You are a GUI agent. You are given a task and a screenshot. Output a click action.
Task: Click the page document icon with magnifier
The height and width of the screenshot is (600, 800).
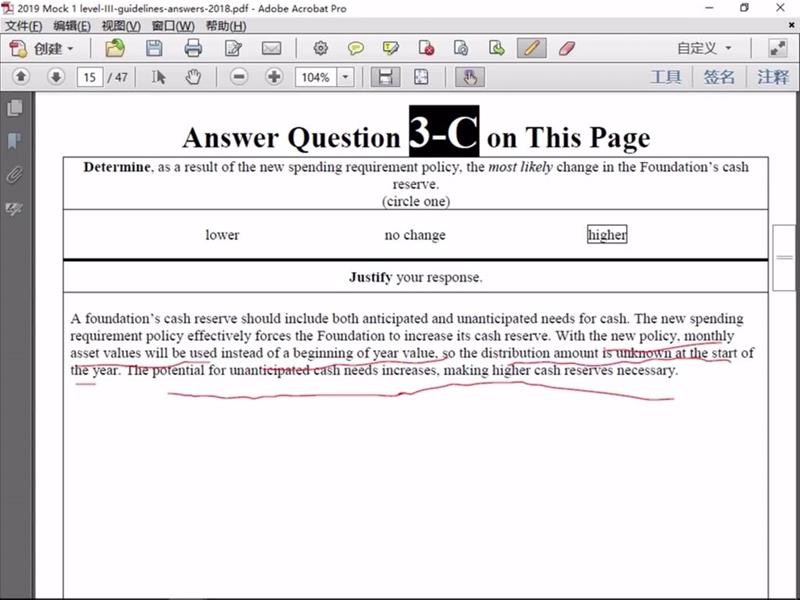[x=461, y=48]
